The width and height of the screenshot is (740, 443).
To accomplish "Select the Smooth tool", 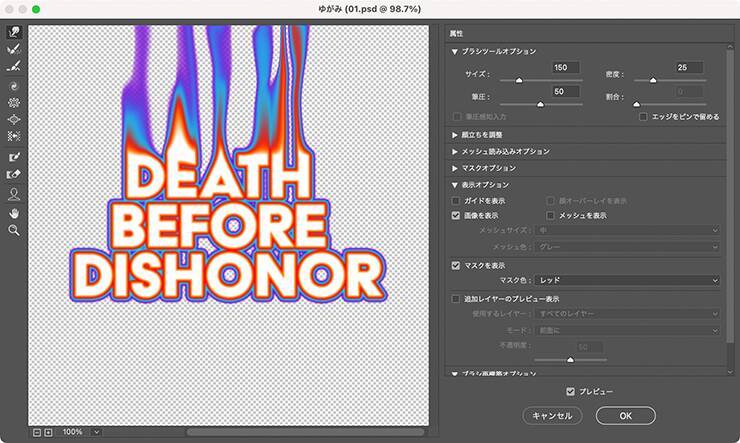I will (14, 66).
